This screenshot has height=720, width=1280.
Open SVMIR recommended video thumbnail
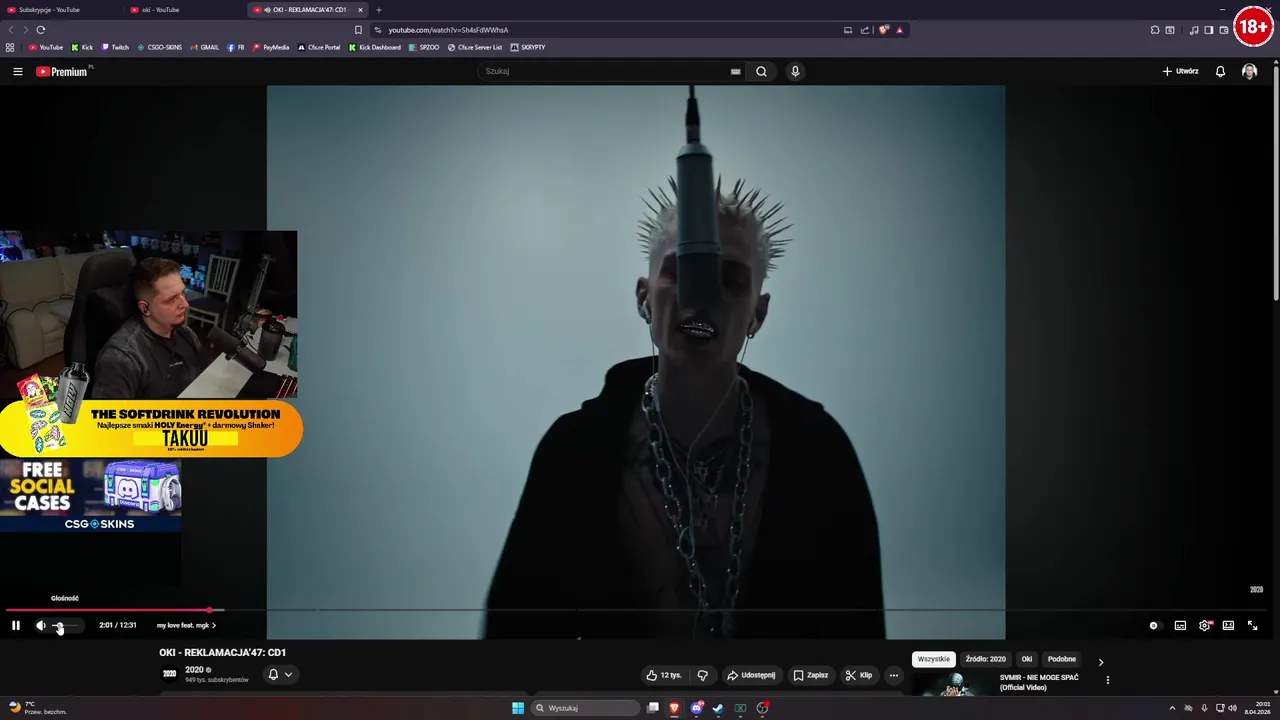(954, 684)
